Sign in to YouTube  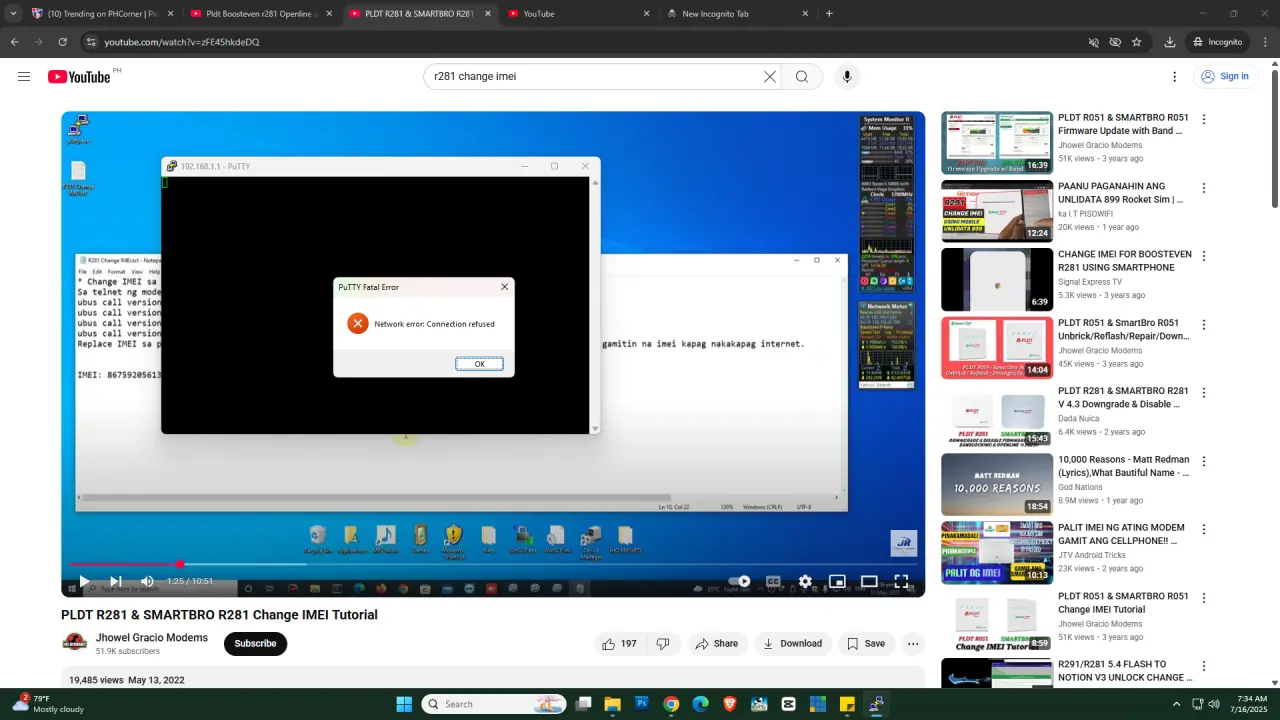coord(1224,77)
